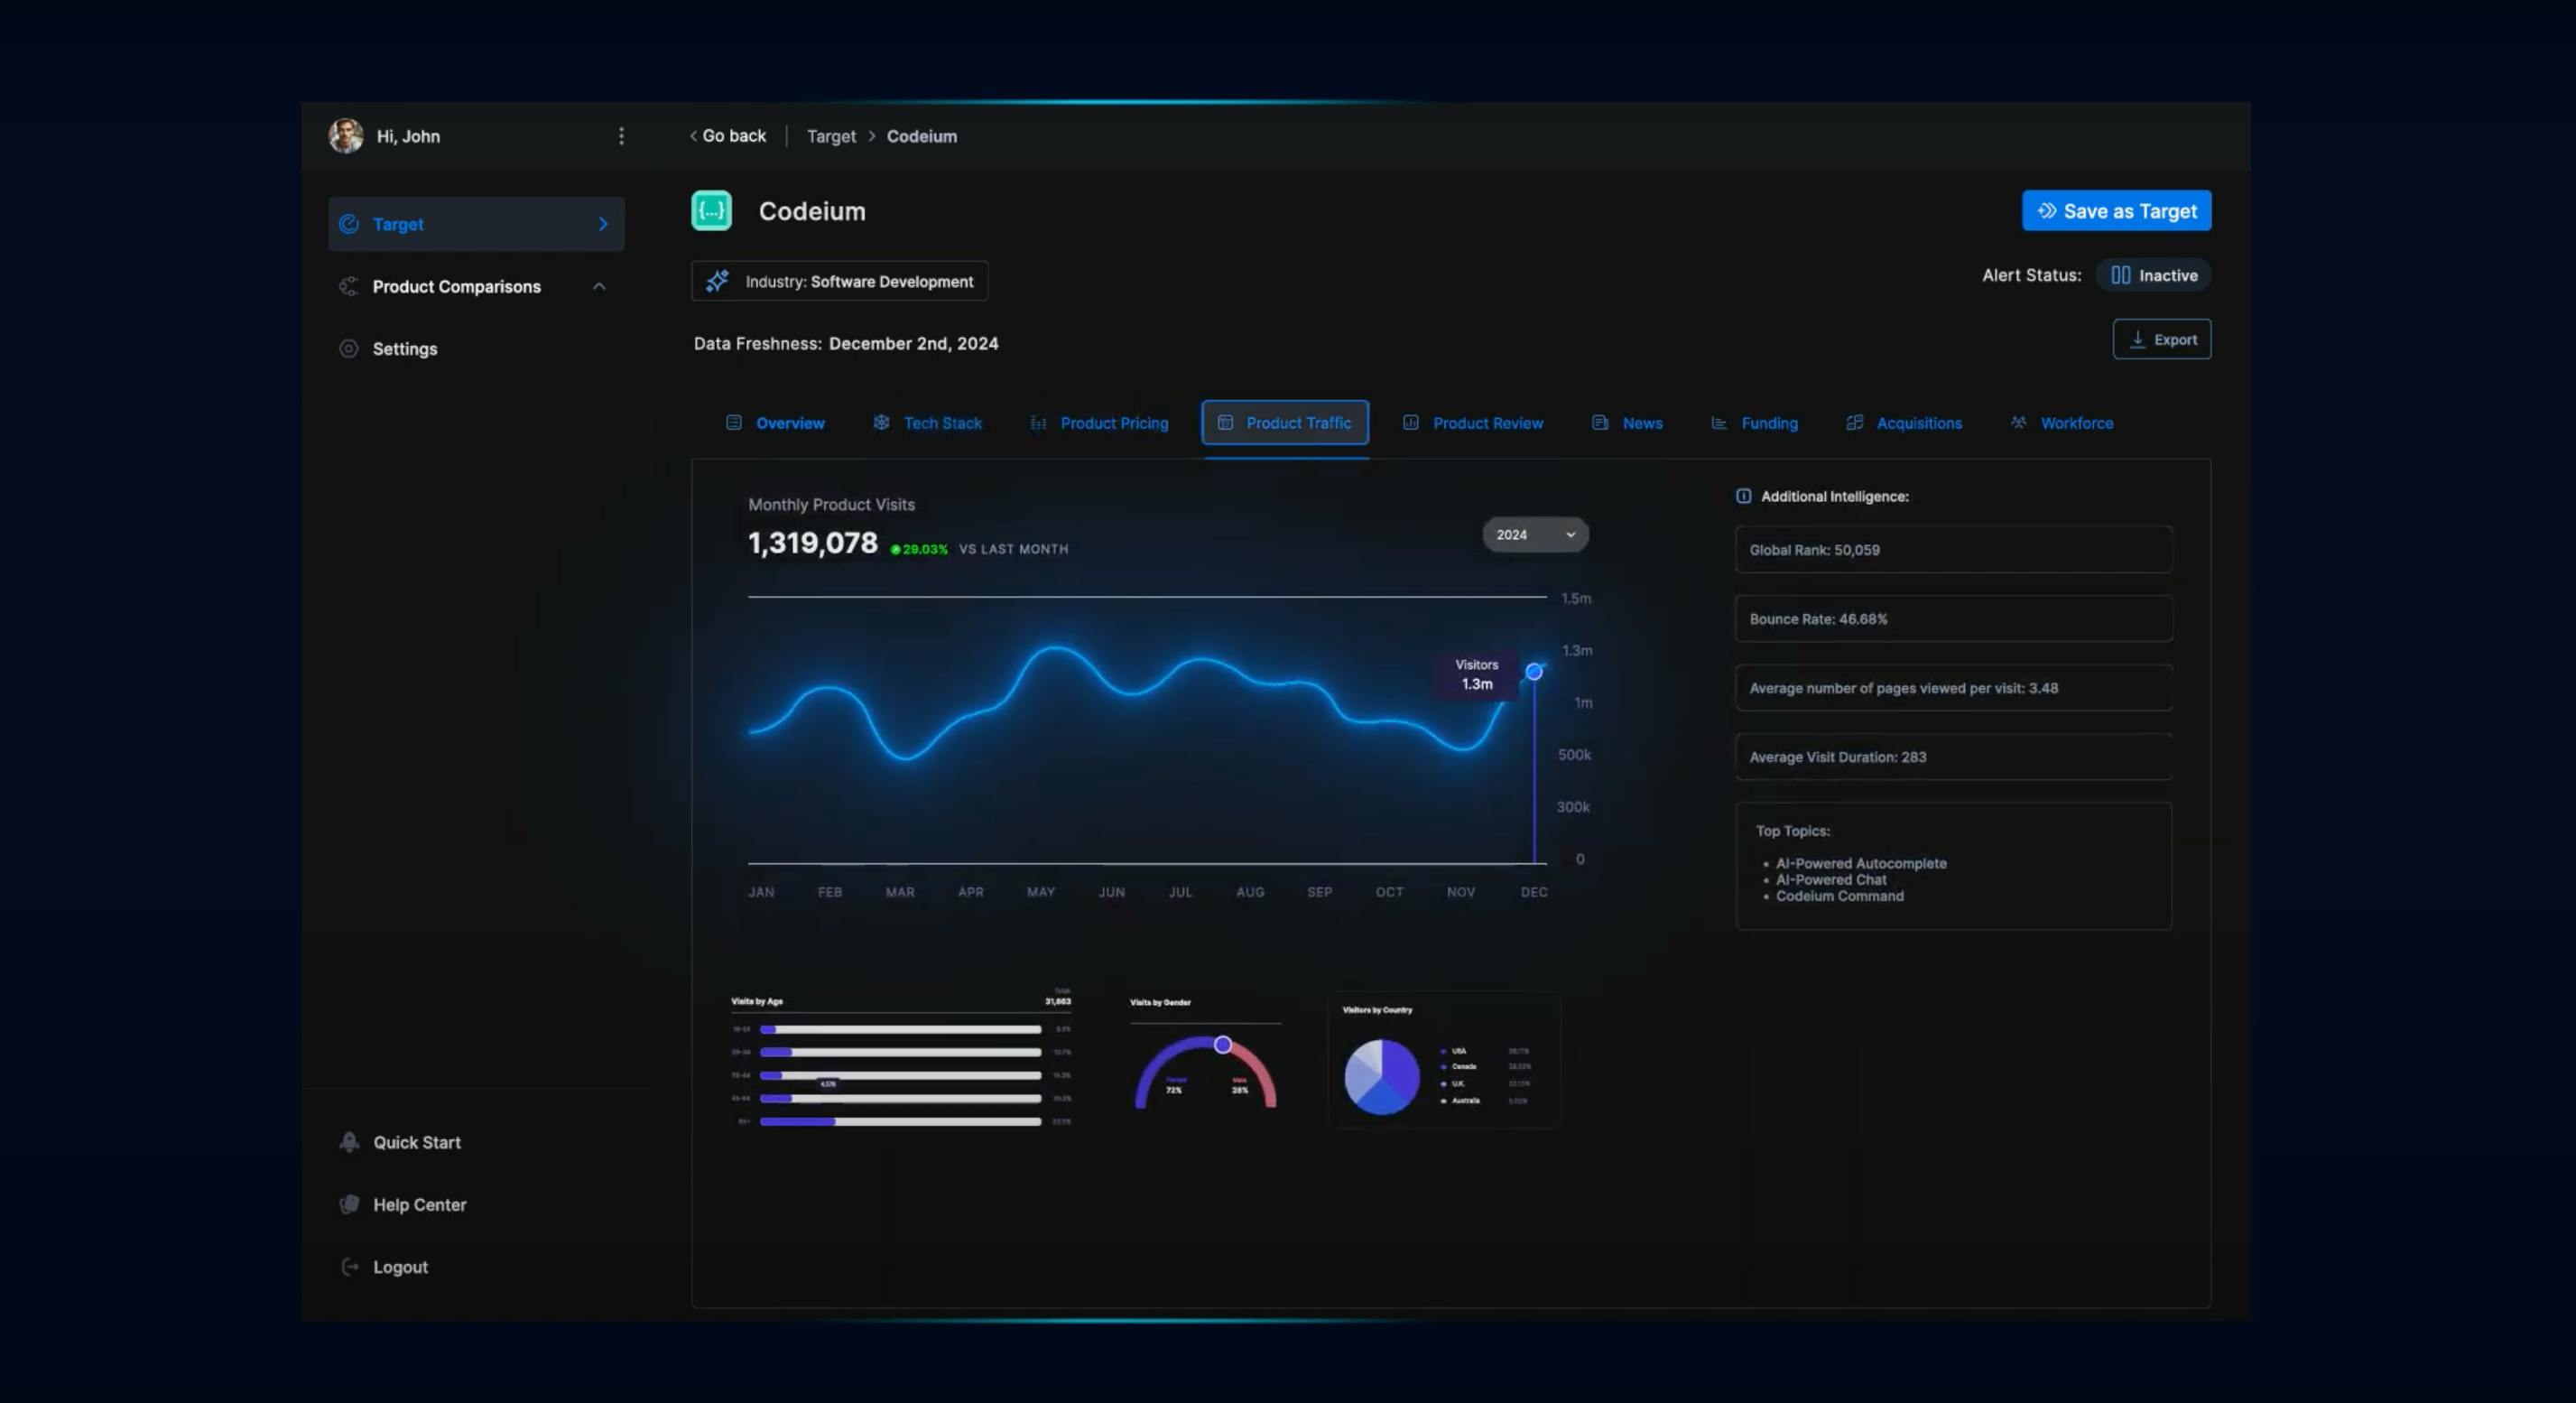
Task: Click the Help Center icon
Action: point(349,1204)
